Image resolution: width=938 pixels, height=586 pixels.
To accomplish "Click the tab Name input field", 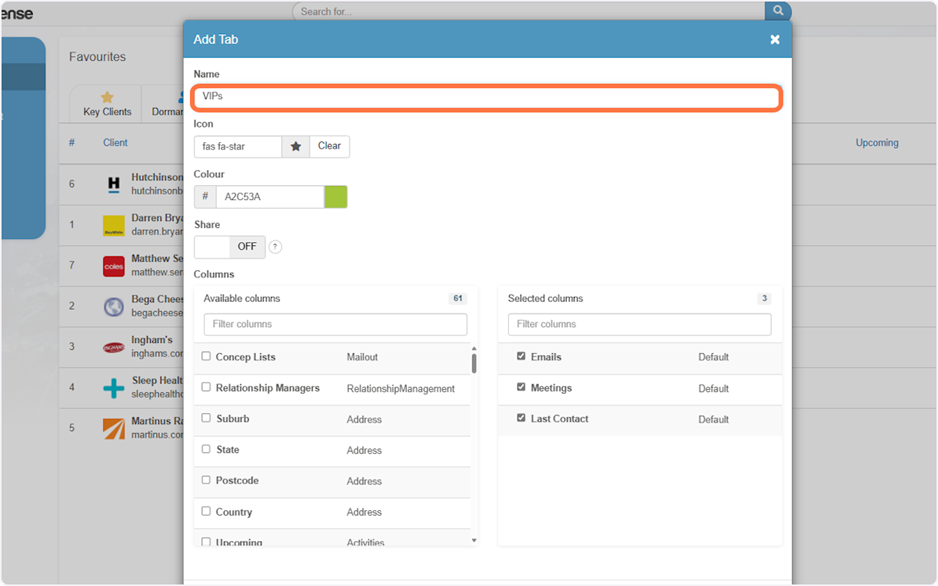I will 486,97.
